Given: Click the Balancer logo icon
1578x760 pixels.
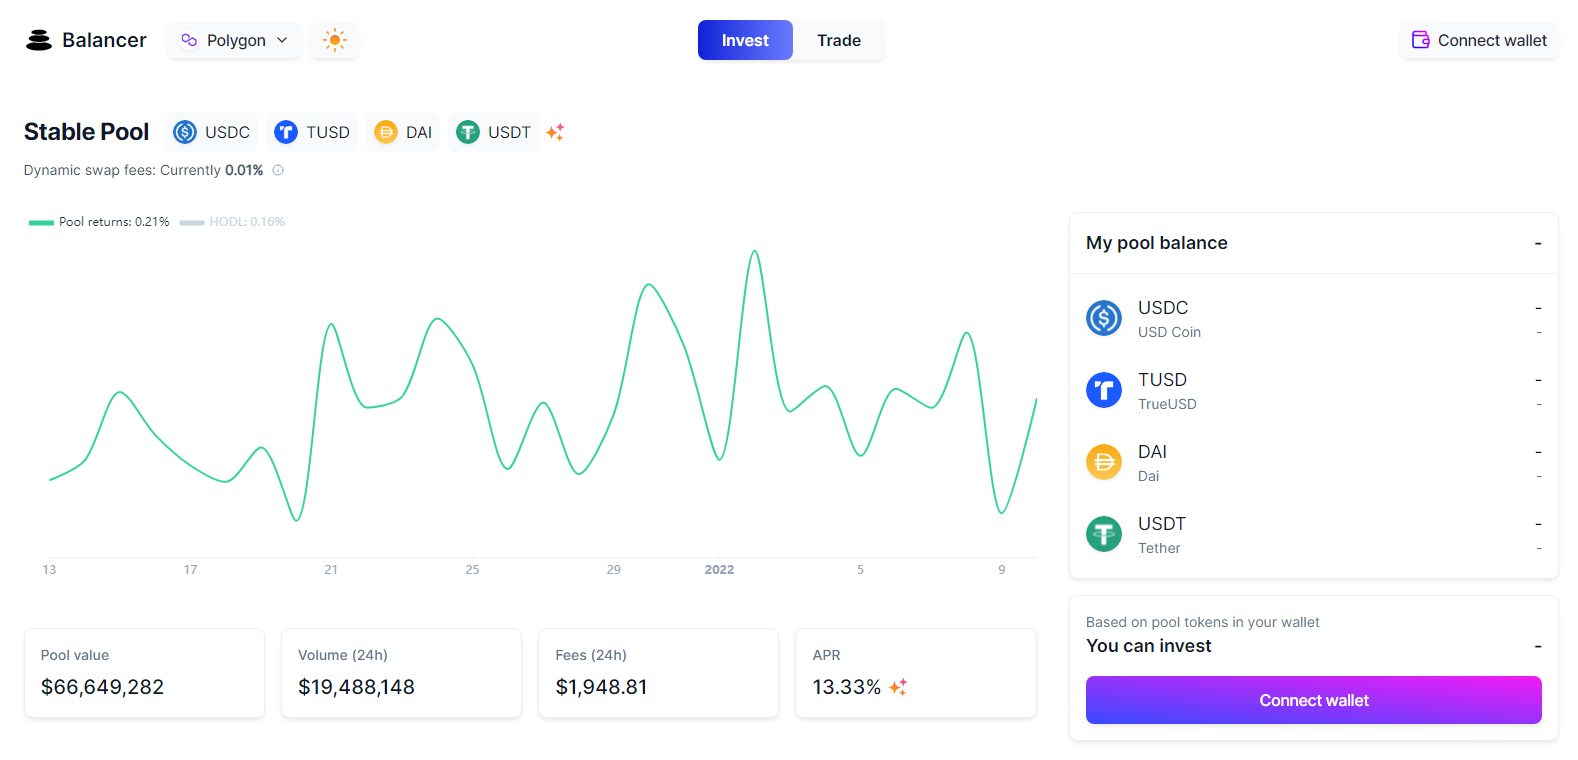Looking at the screenshot, I should point(39,40).
